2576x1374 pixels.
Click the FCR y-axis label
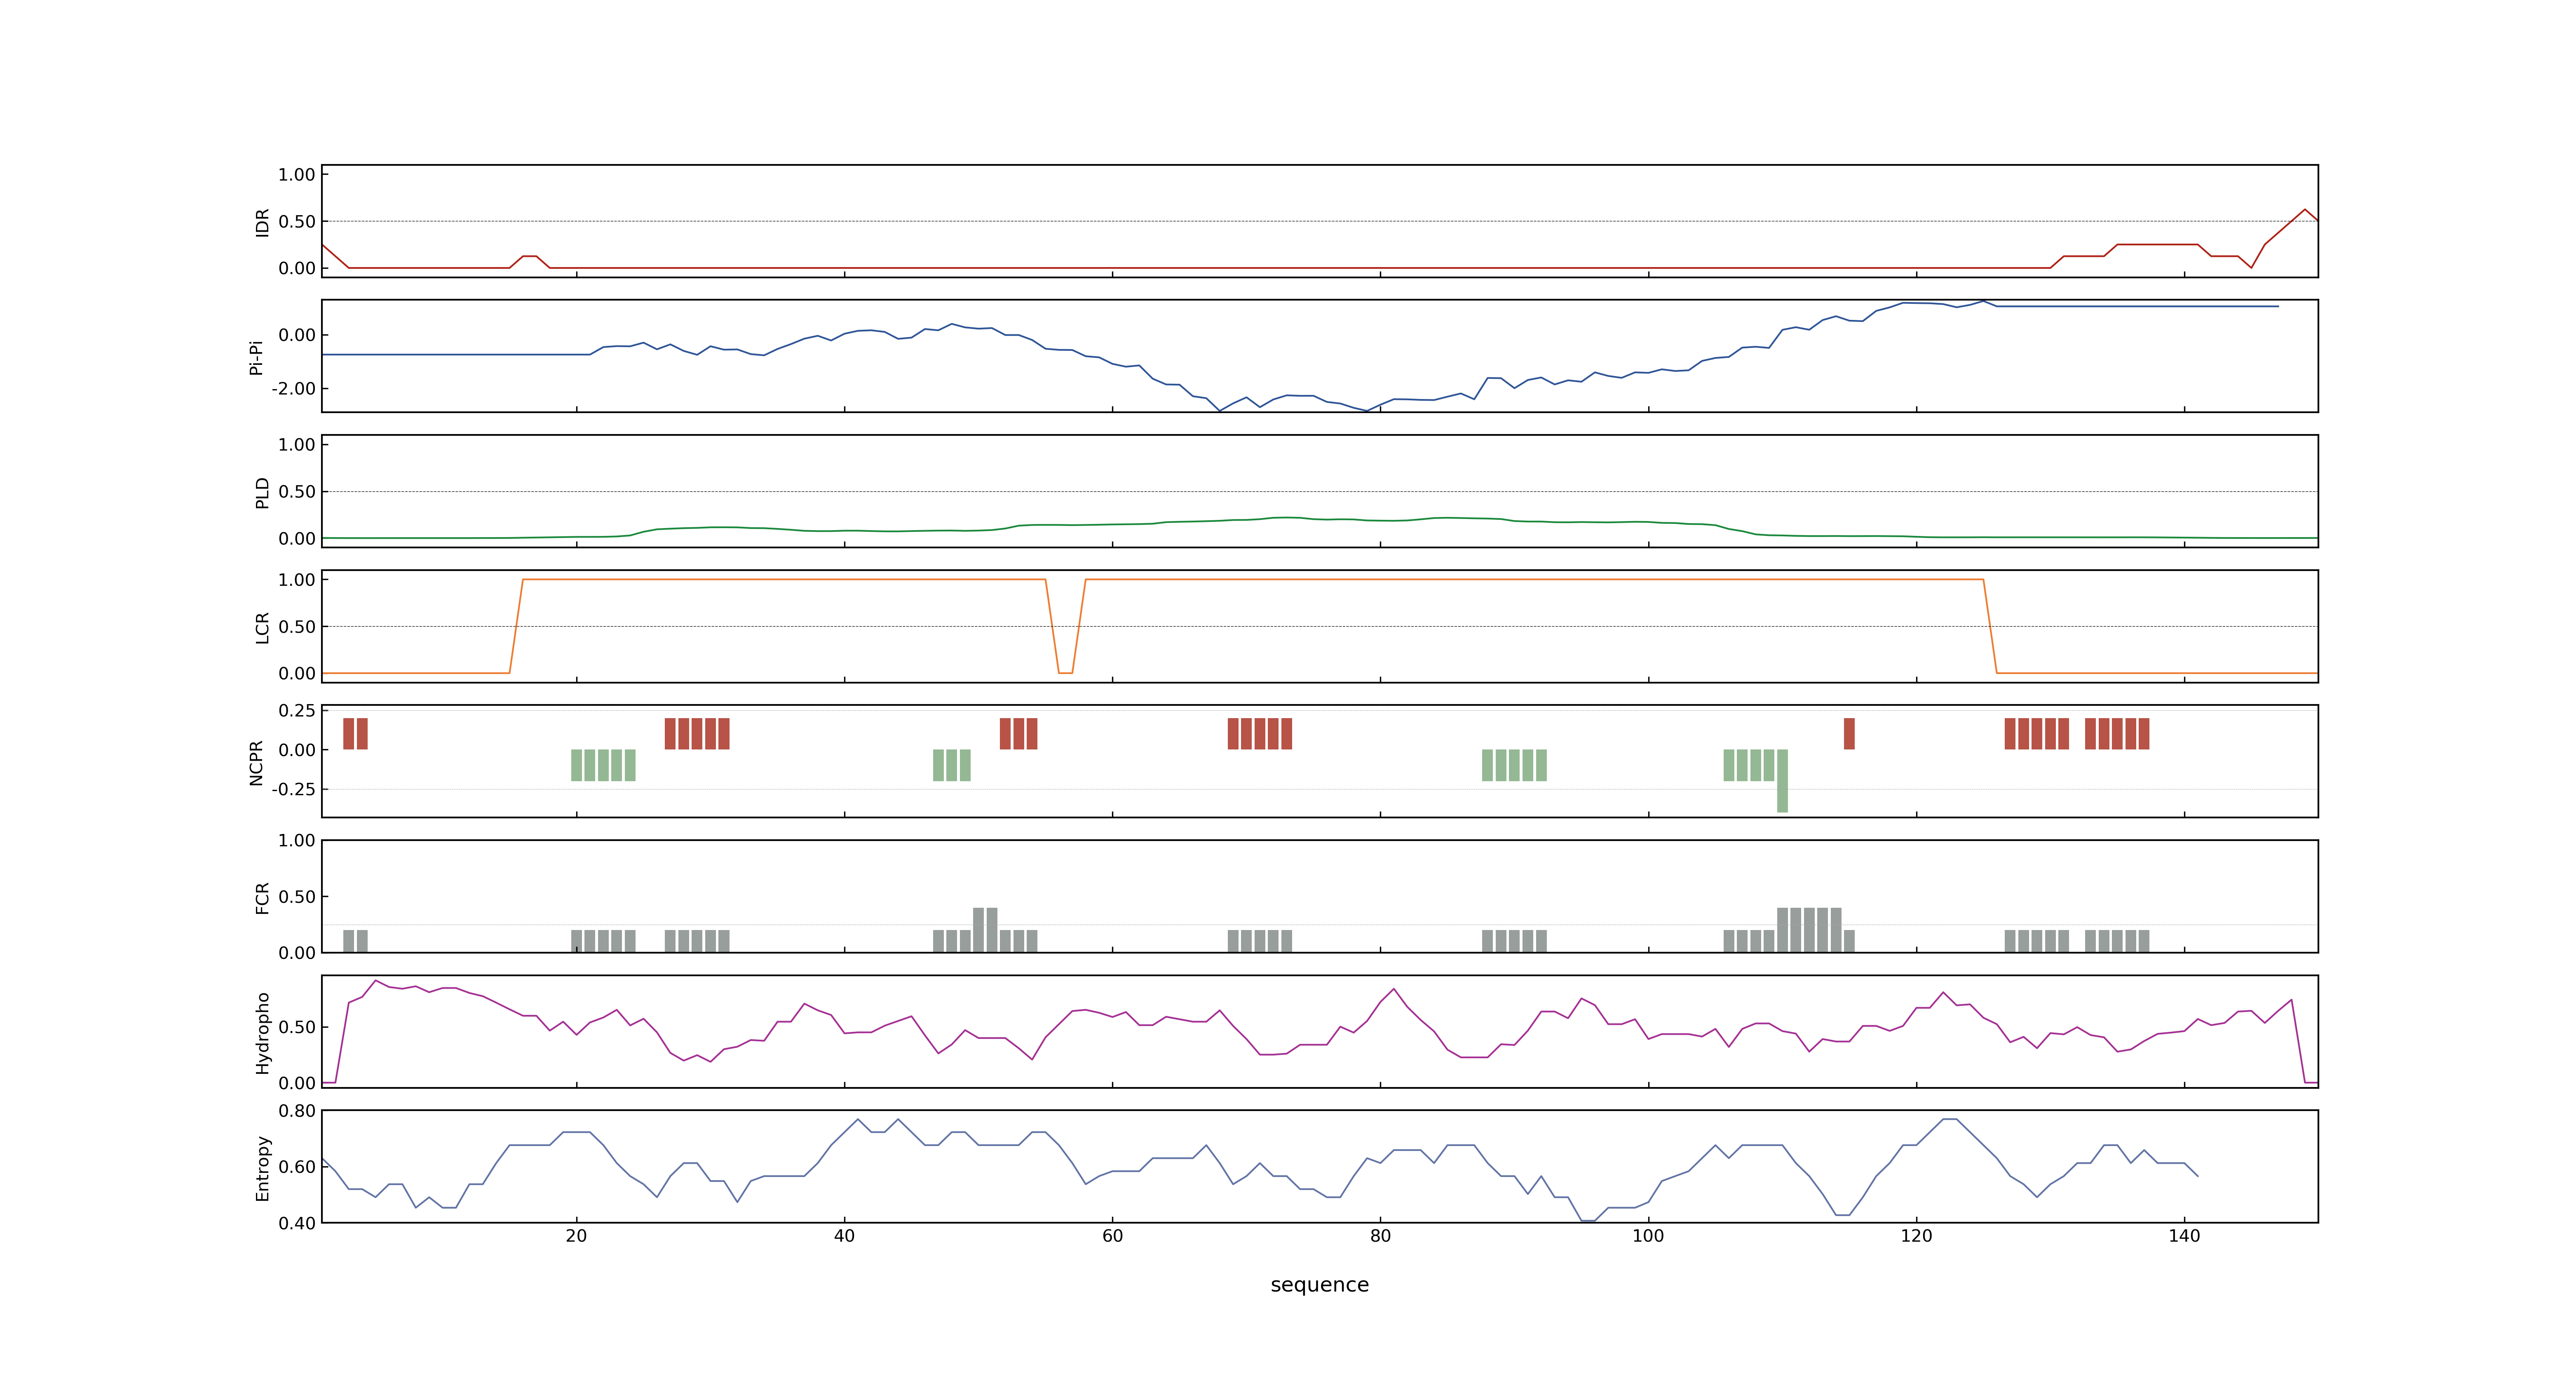262,898
